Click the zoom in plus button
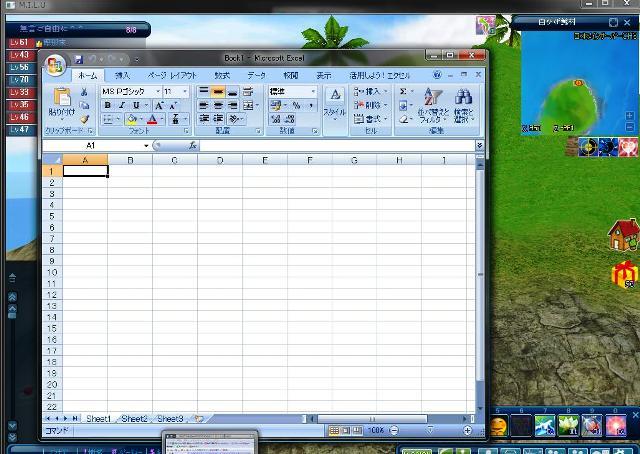 click(x=468, y=430)
